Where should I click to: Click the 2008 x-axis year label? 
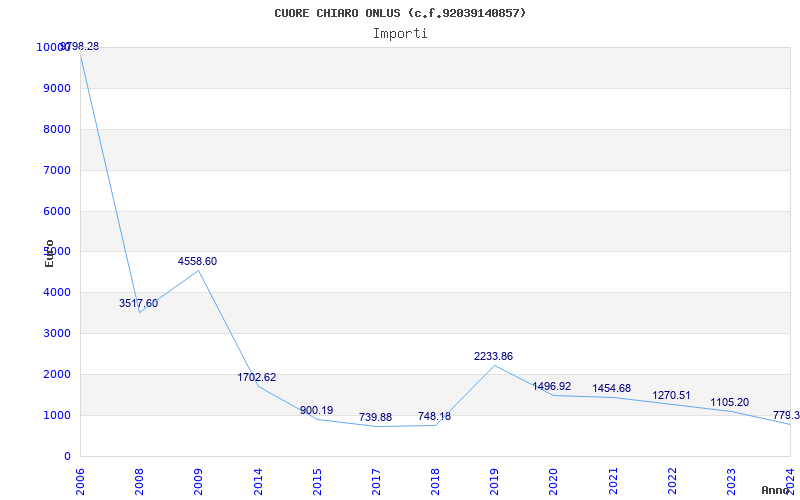click(x=139, y=481)
